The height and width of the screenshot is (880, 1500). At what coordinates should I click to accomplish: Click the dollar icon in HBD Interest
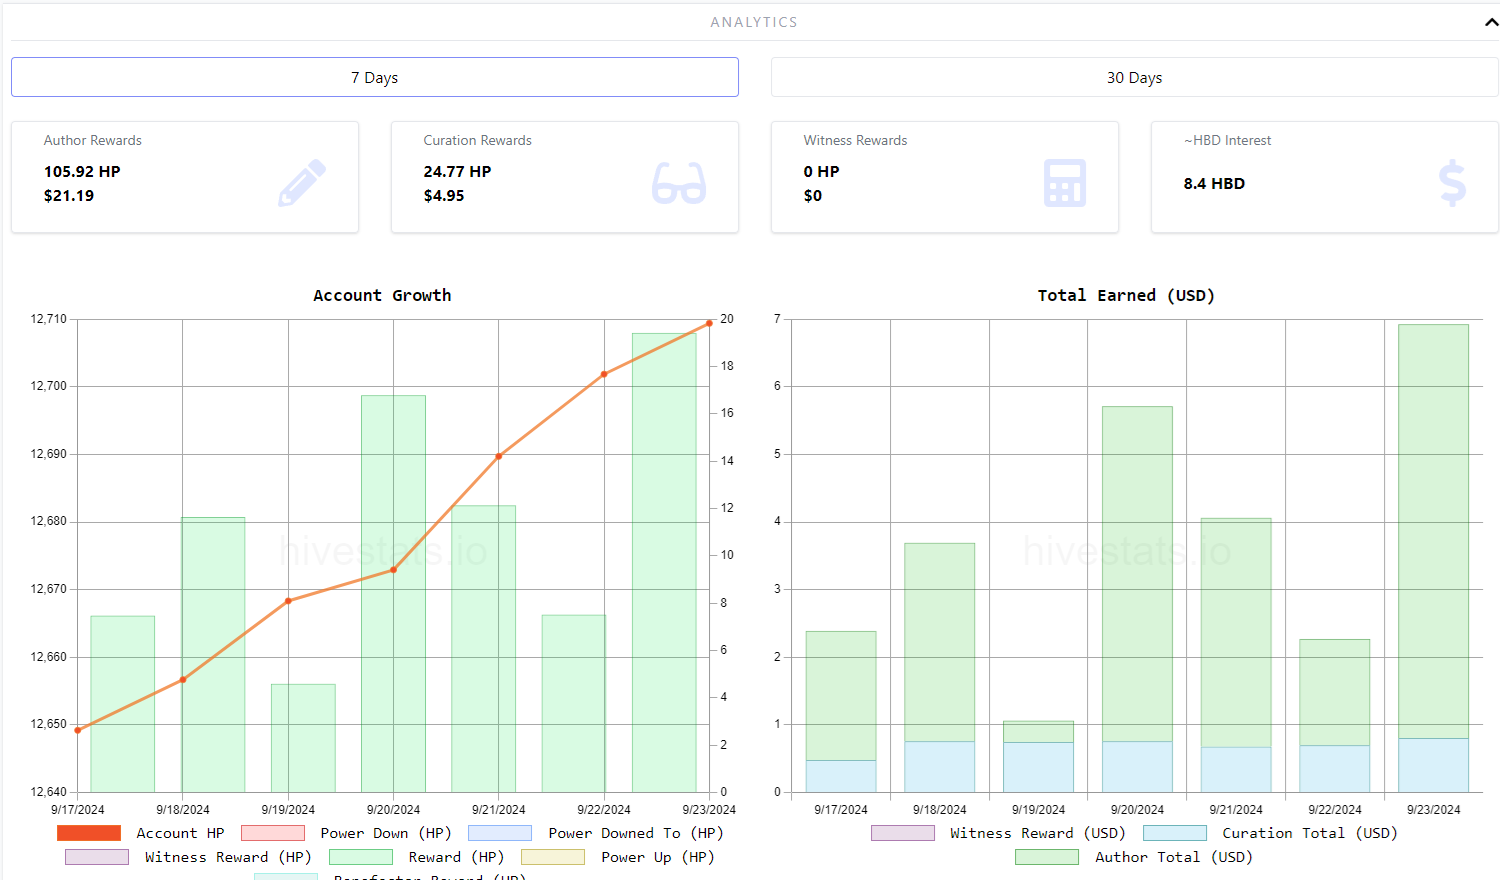point(1452,183)
